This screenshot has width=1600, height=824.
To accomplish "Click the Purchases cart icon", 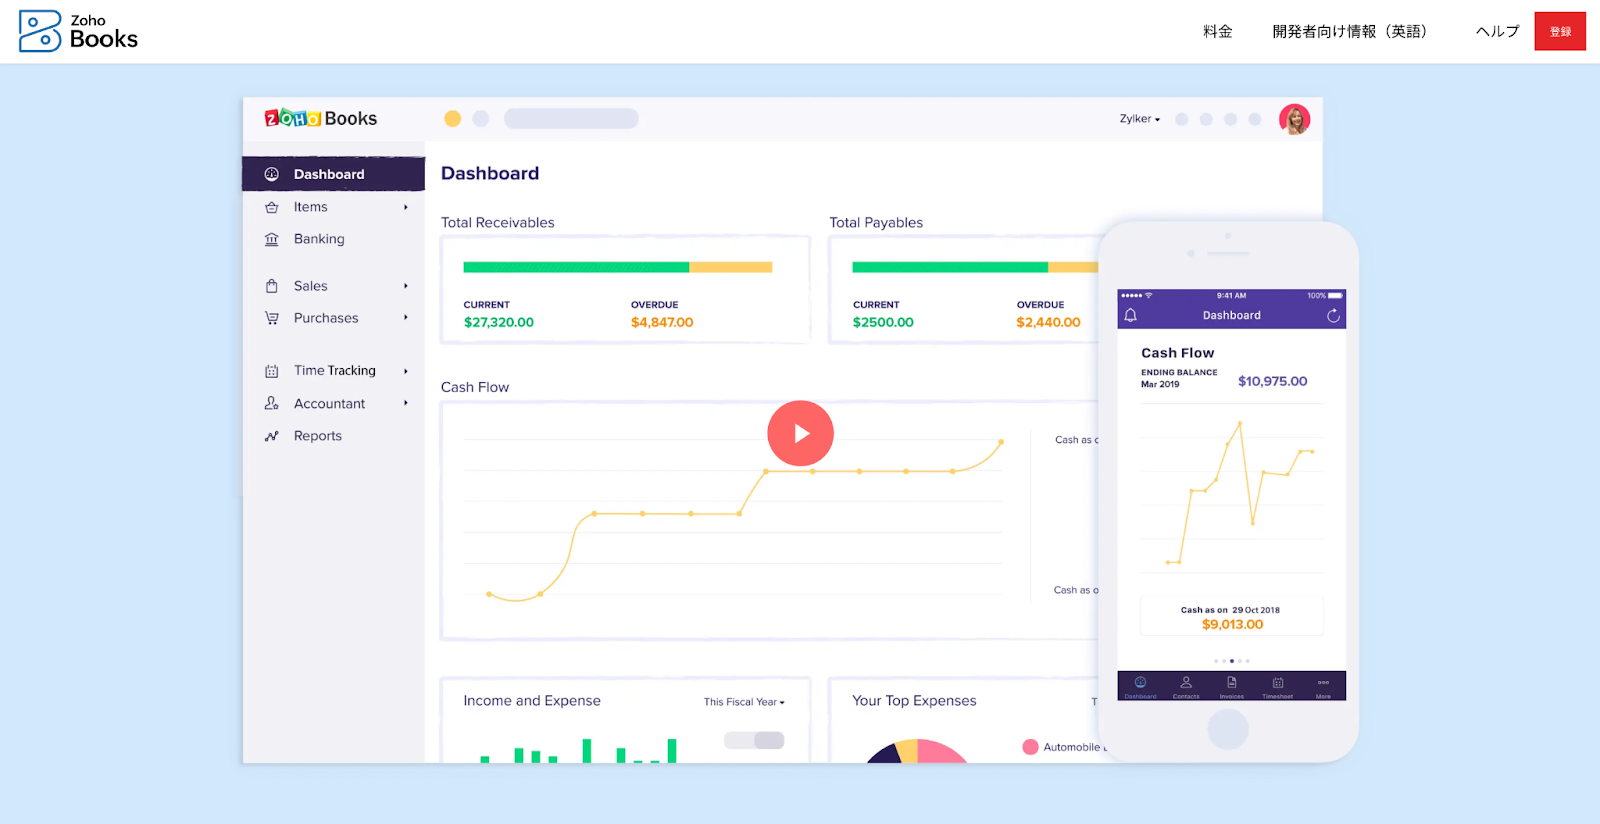I will 271,318.
